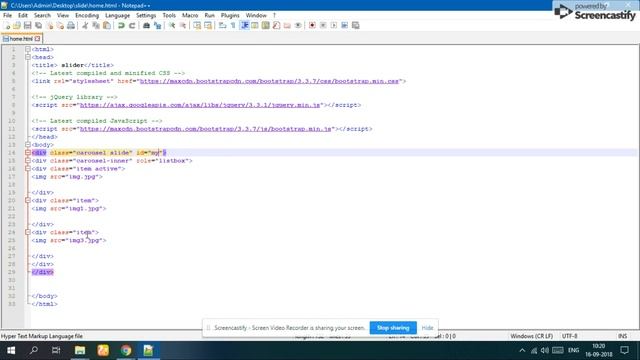Toggle synchronized vertical scrolling
Viewport: 640px width, 360px height.
tap(197, 25)
